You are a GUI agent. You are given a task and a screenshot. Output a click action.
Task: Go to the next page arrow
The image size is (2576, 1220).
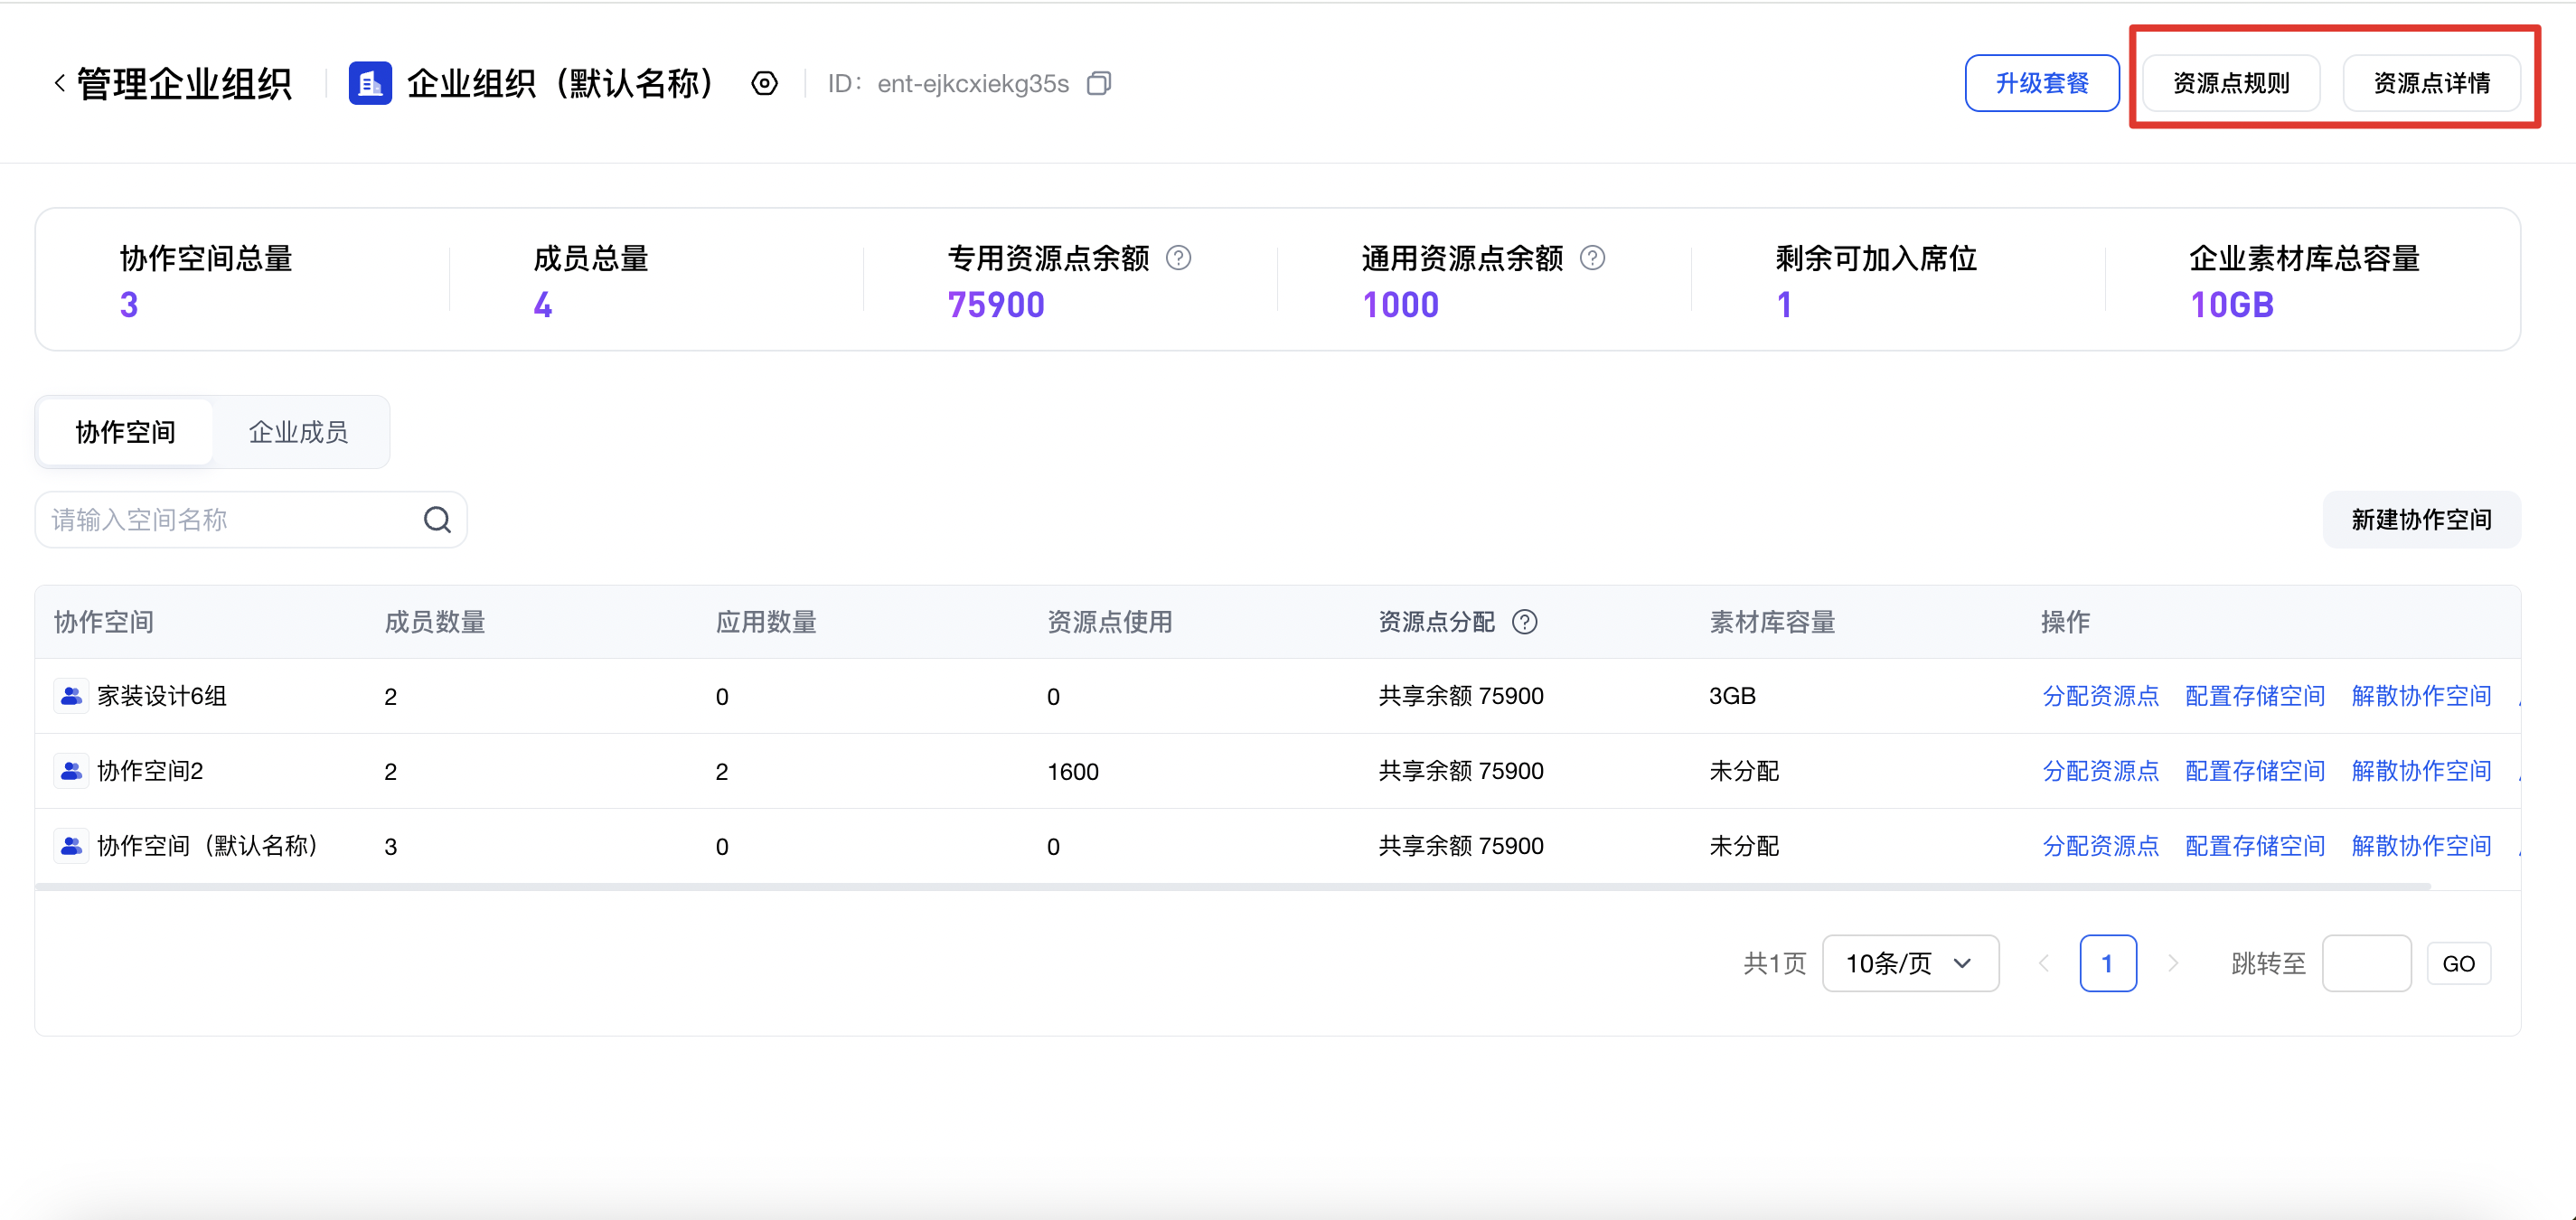pos(2172,963)
